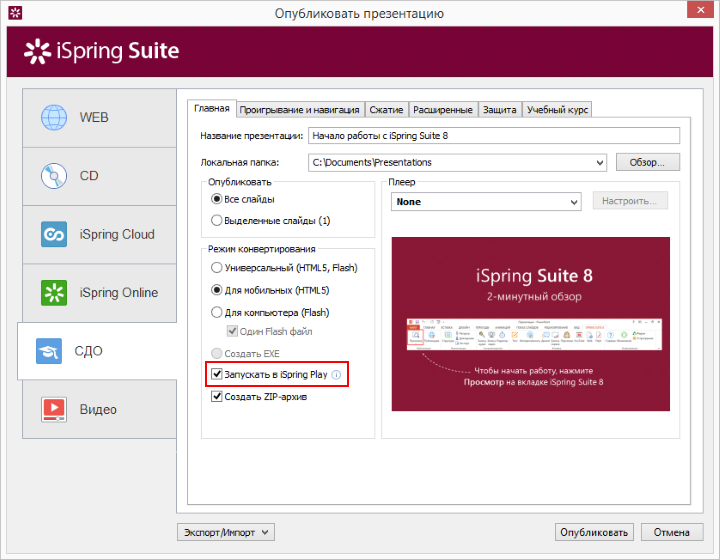
Task: Open the Проигрывание и навигация tab
Action: (300, 110)
